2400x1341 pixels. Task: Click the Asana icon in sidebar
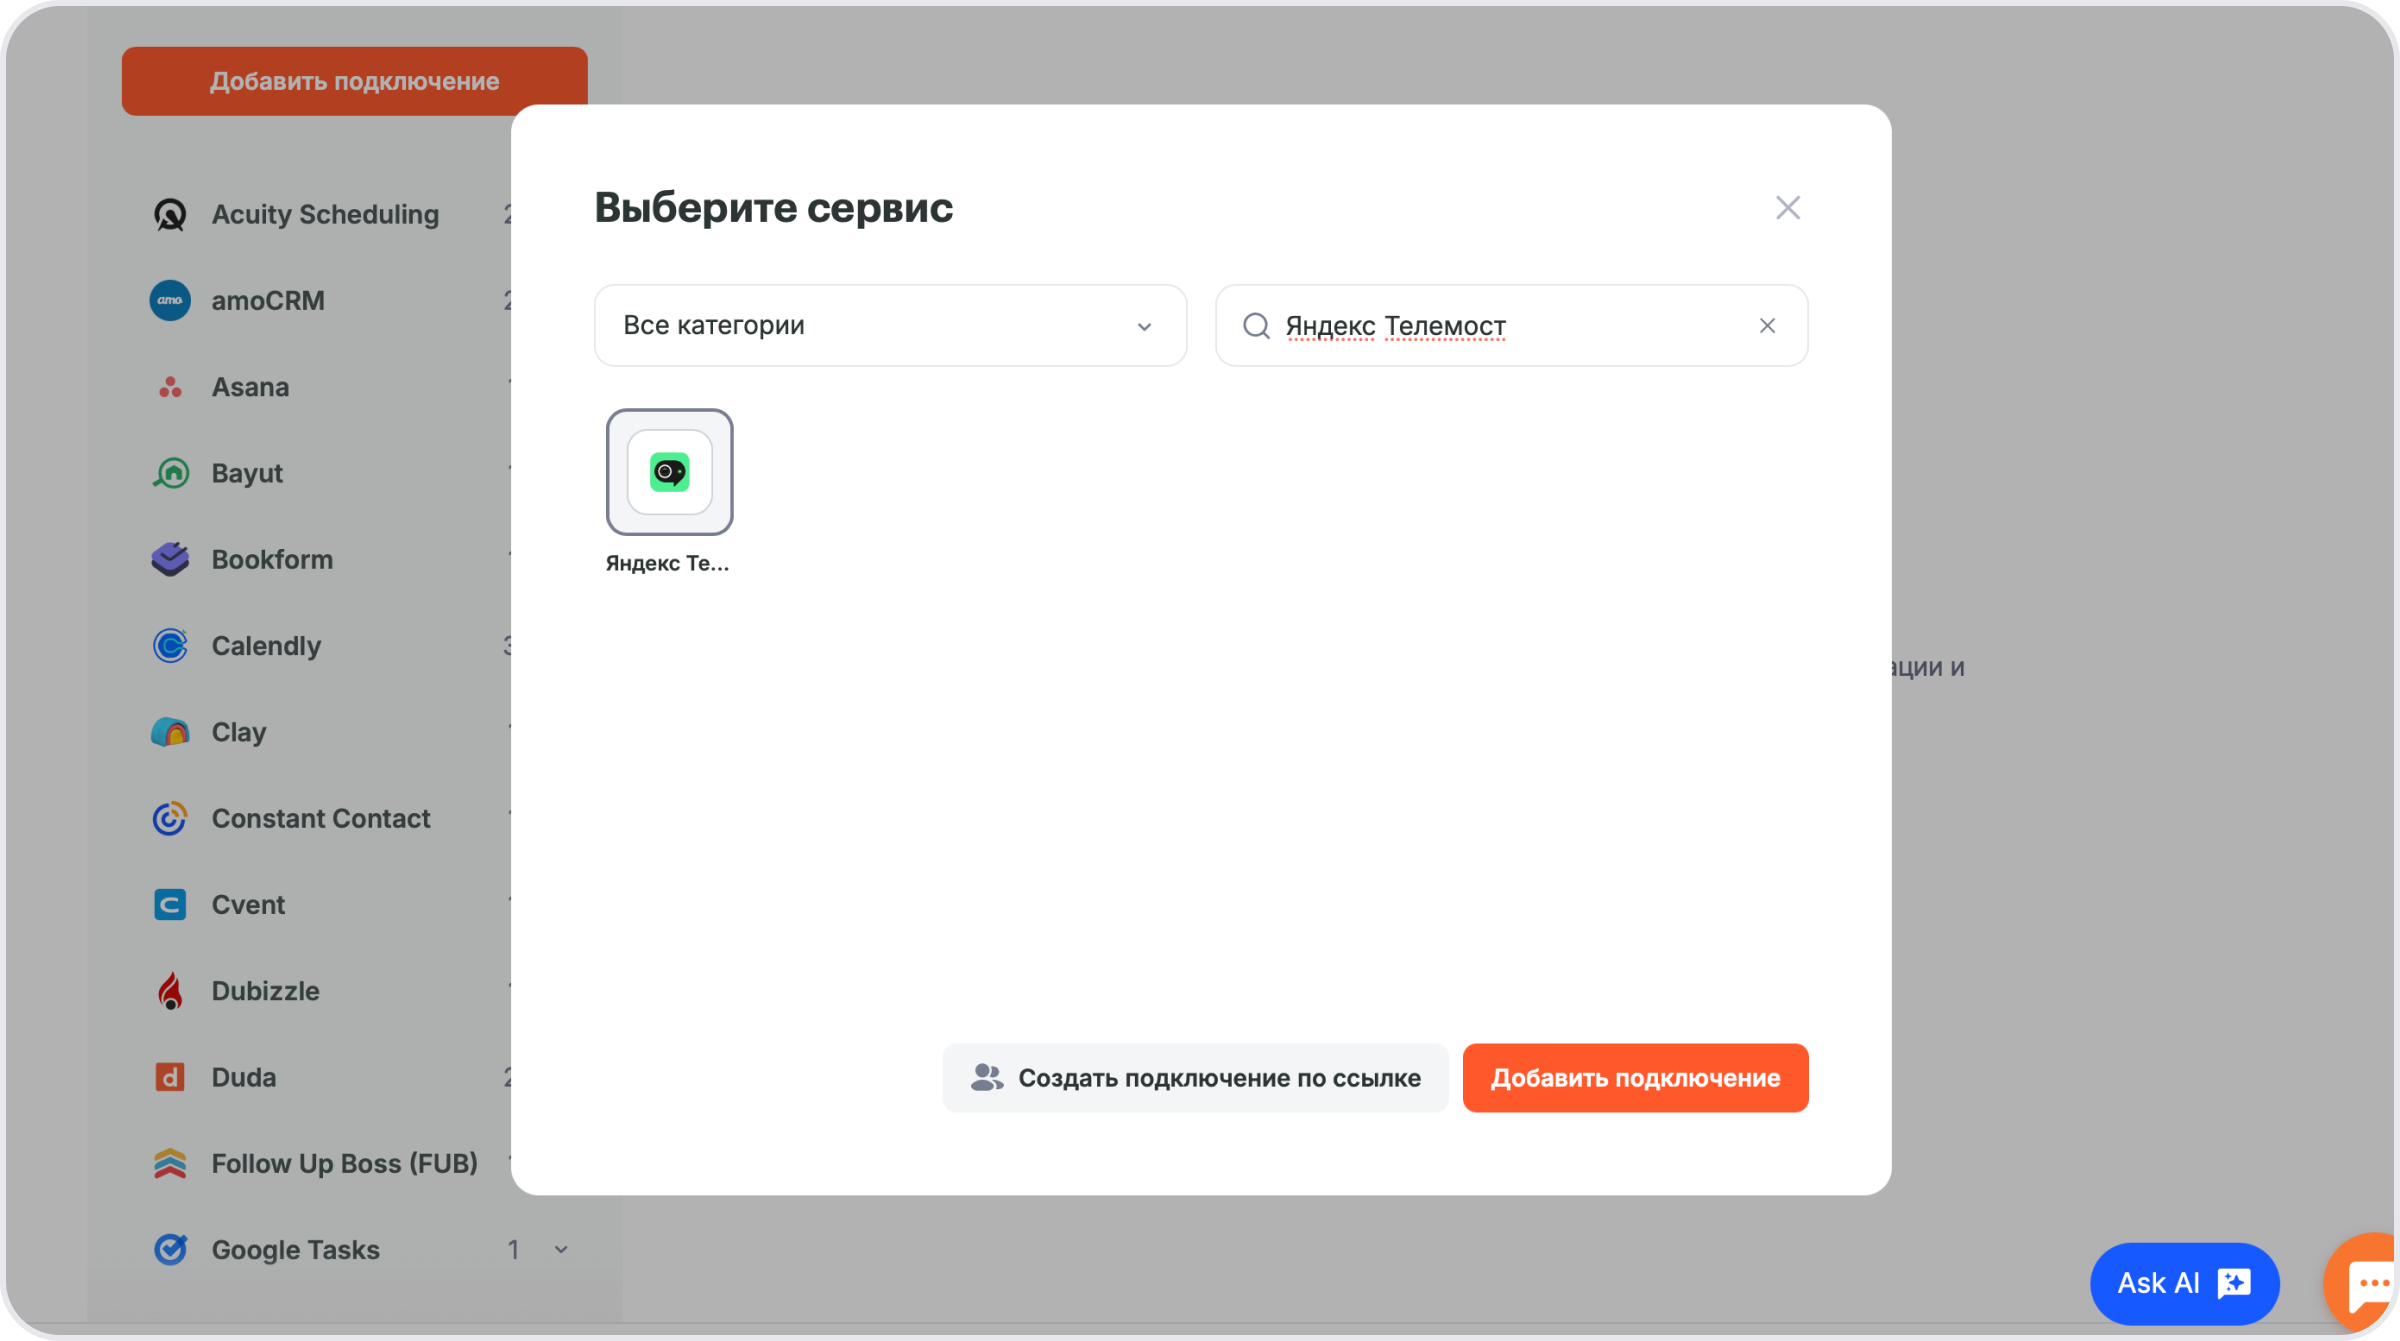point(170,387)
